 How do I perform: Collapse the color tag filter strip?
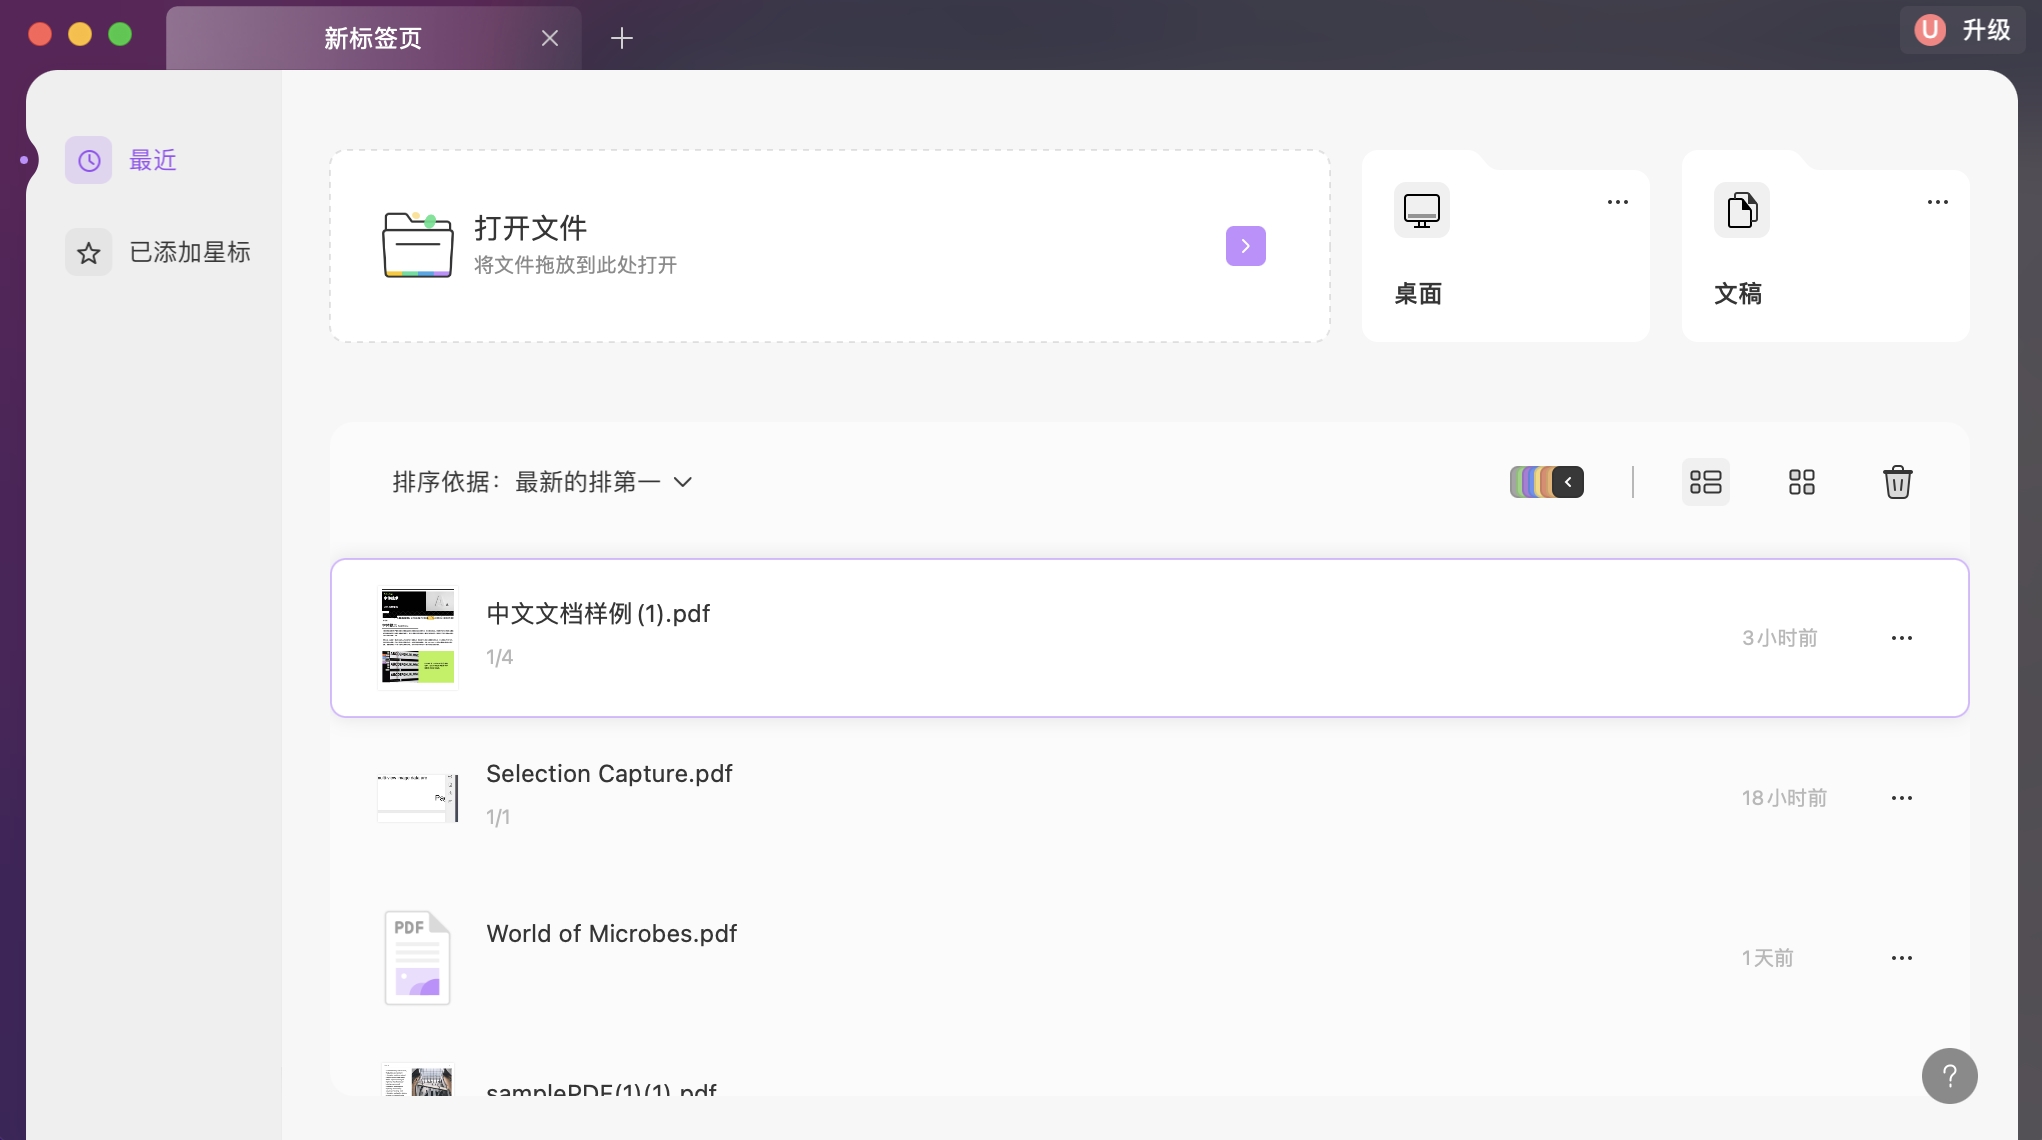1568,481
